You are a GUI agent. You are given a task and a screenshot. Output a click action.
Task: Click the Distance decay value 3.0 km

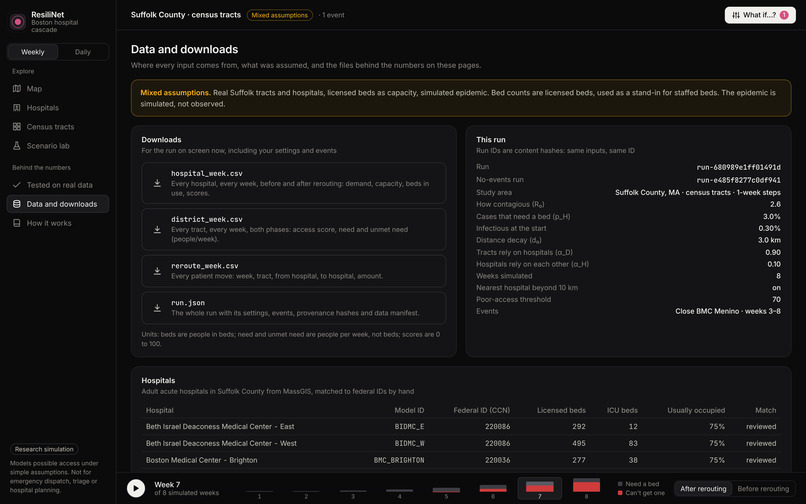(769, 240)
